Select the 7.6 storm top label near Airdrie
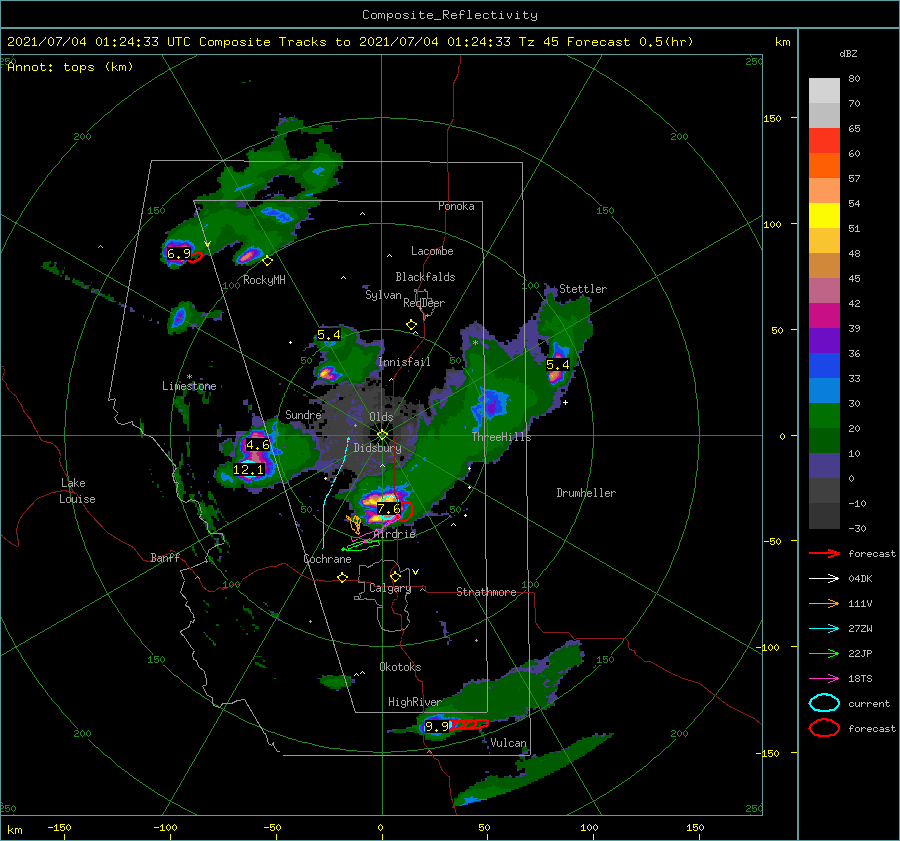 pos(389,509)
